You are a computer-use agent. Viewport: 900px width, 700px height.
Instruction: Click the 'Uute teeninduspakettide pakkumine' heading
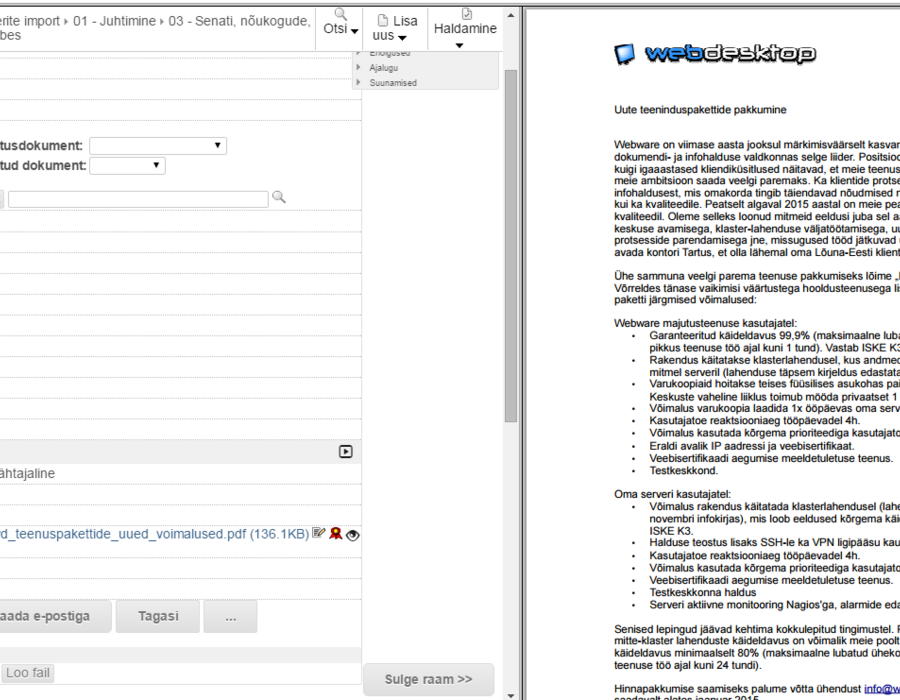(x=700, y=110)
